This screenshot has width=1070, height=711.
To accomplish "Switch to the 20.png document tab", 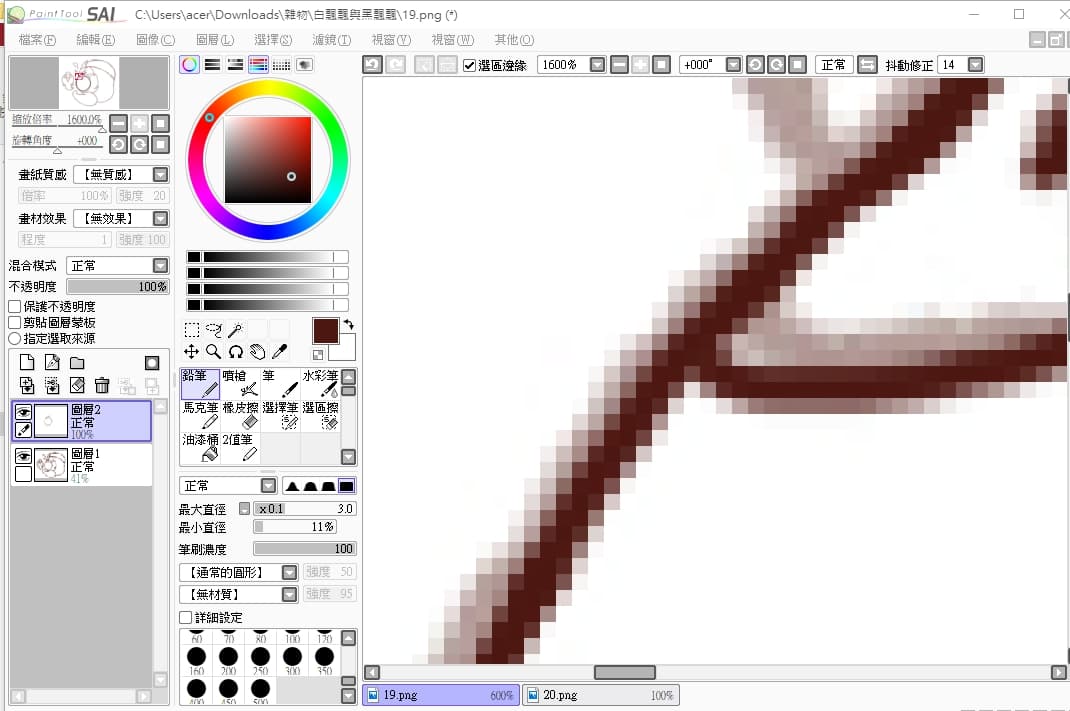I will click(601, 695).
